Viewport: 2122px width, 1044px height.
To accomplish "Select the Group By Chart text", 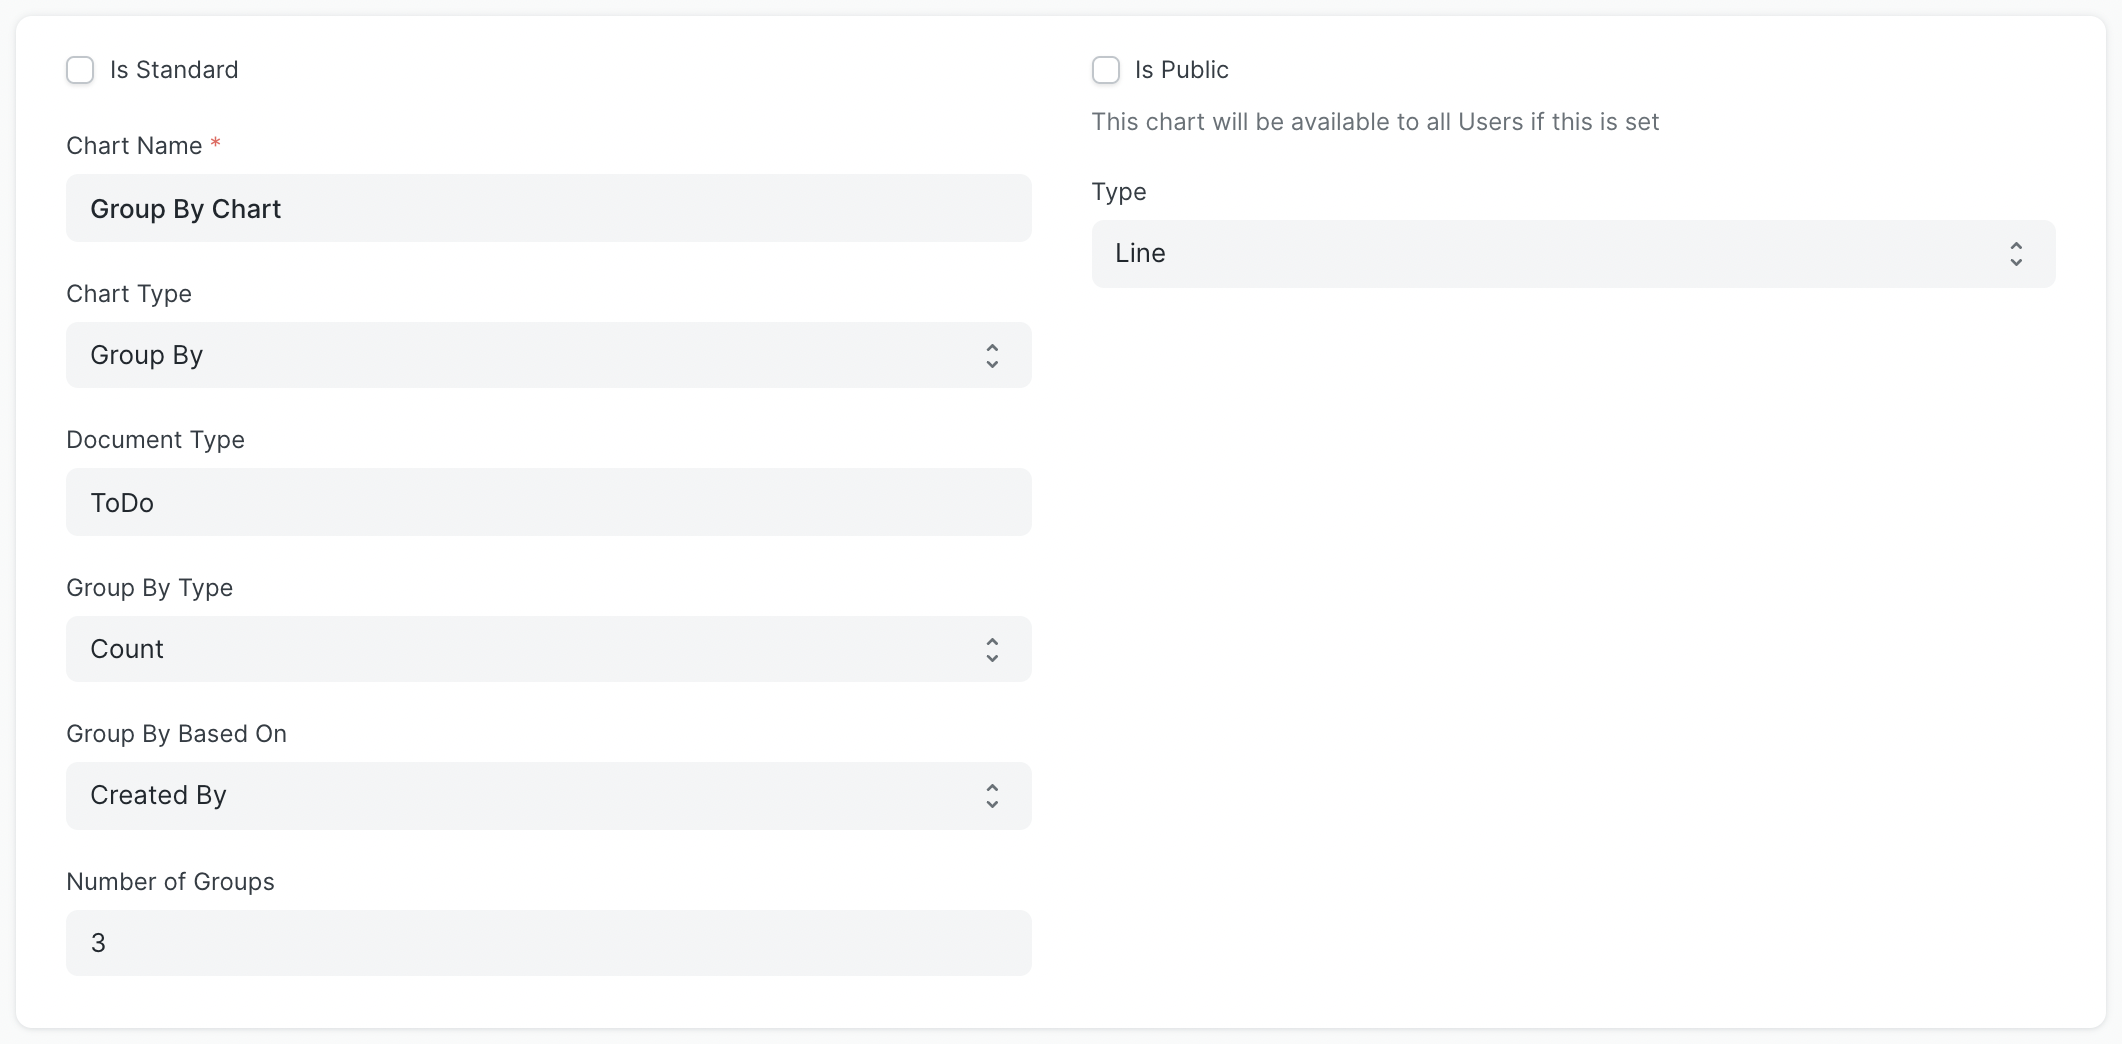I will (186, 208).
